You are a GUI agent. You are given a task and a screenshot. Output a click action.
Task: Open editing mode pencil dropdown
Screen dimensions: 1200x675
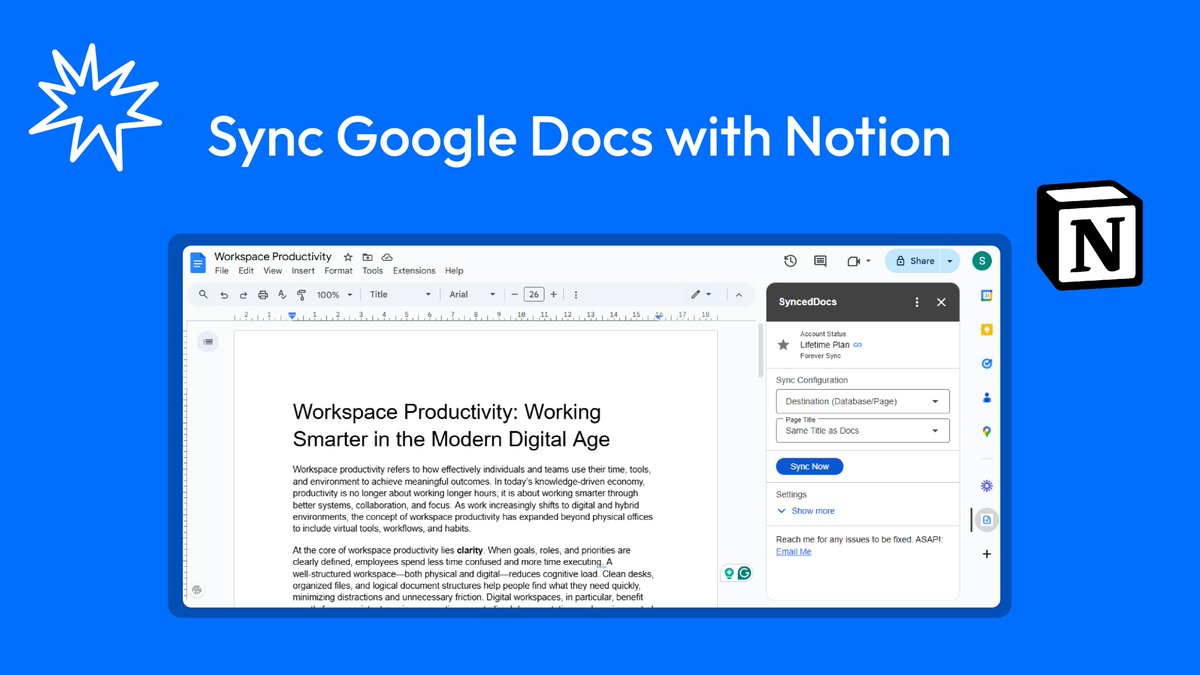click(x=701, y=295)
